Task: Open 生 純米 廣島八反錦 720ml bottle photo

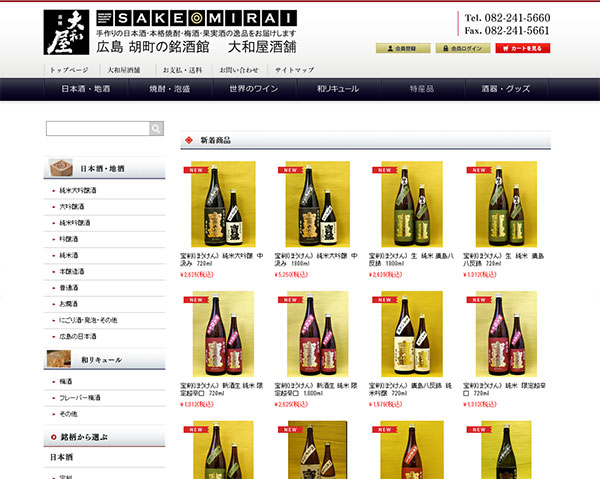Action: point(506,204)
